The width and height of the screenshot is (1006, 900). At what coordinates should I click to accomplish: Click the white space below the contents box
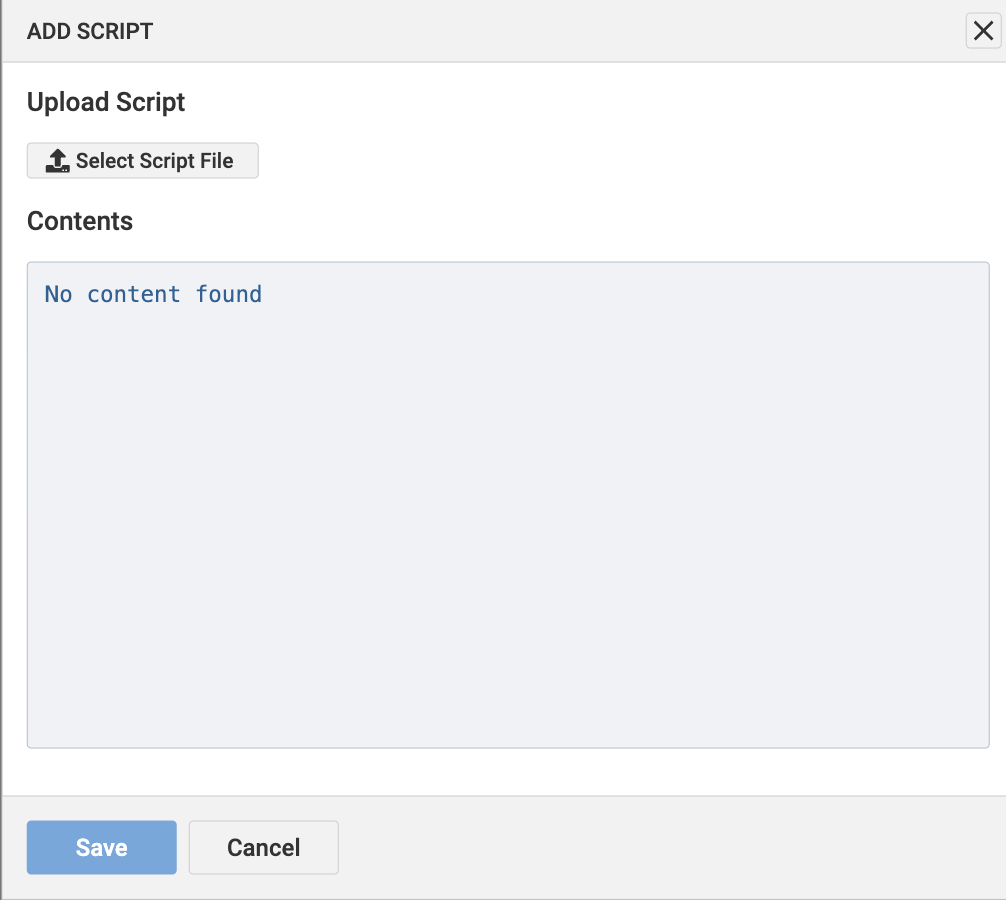(x=507, y=771)
